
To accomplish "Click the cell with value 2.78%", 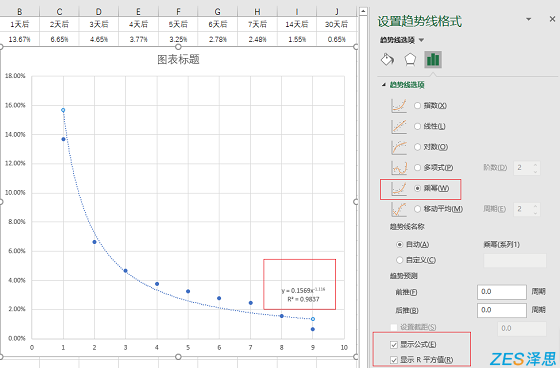I will [218, 39].
